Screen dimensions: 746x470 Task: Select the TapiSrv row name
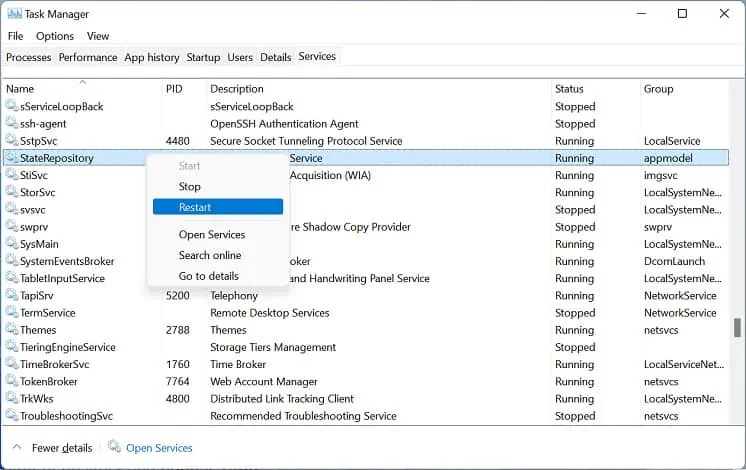[x=37, y=295]
